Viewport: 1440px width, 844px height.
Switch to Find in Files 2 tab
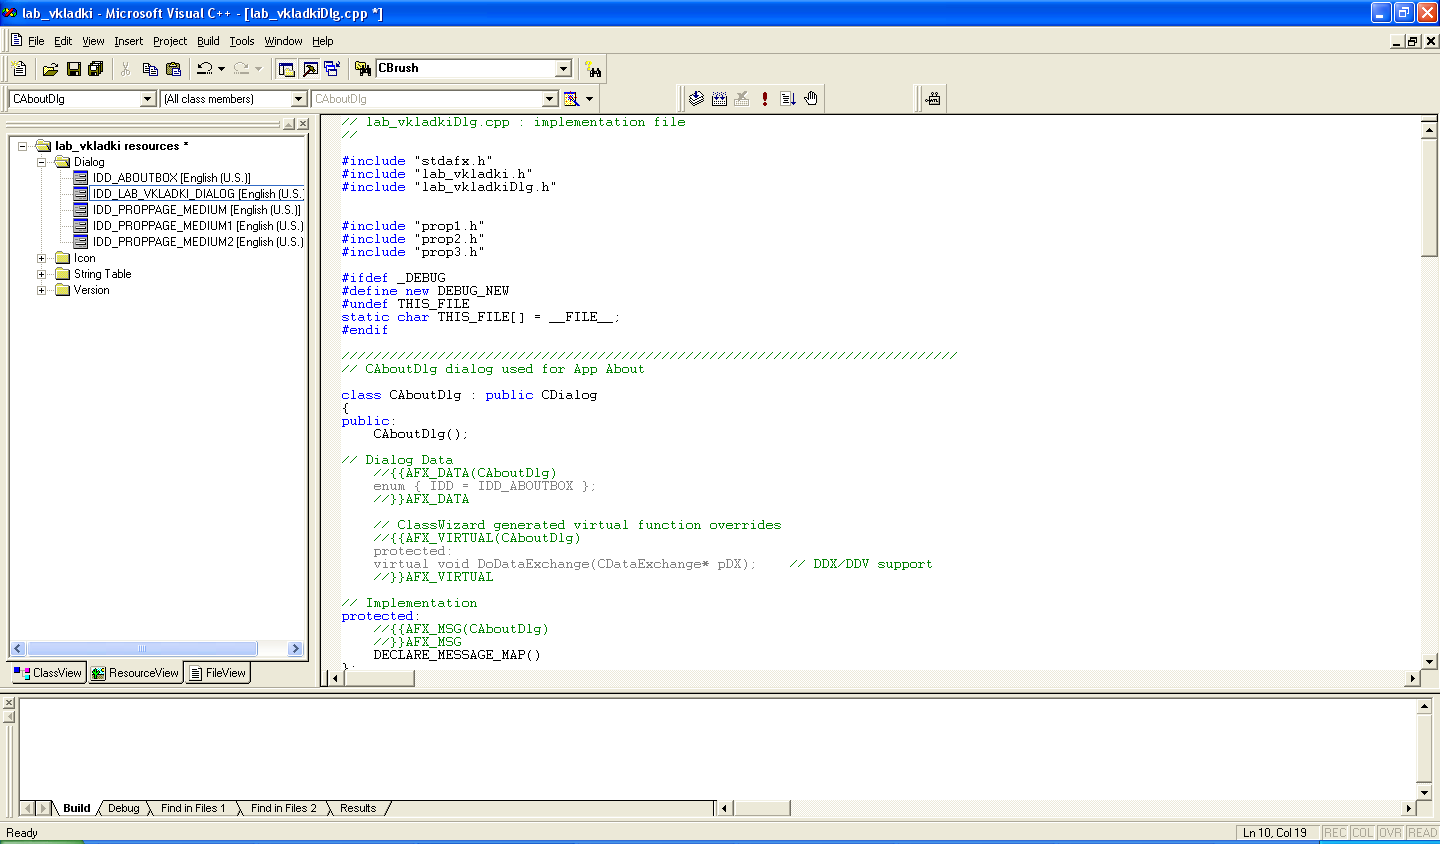(x=283, y=808)
